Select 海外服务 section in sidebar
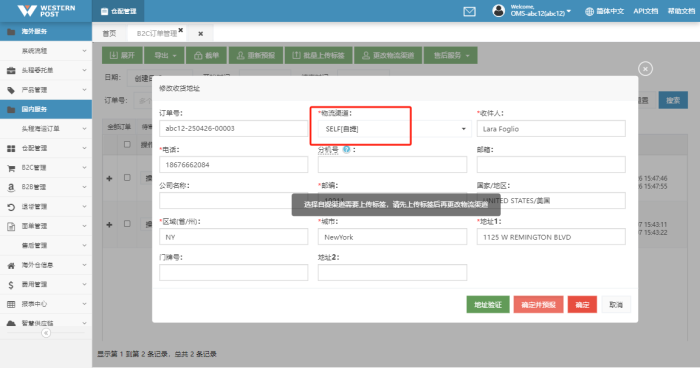The width and height of the screenshot is (700, 368). (x=46, y=32)
